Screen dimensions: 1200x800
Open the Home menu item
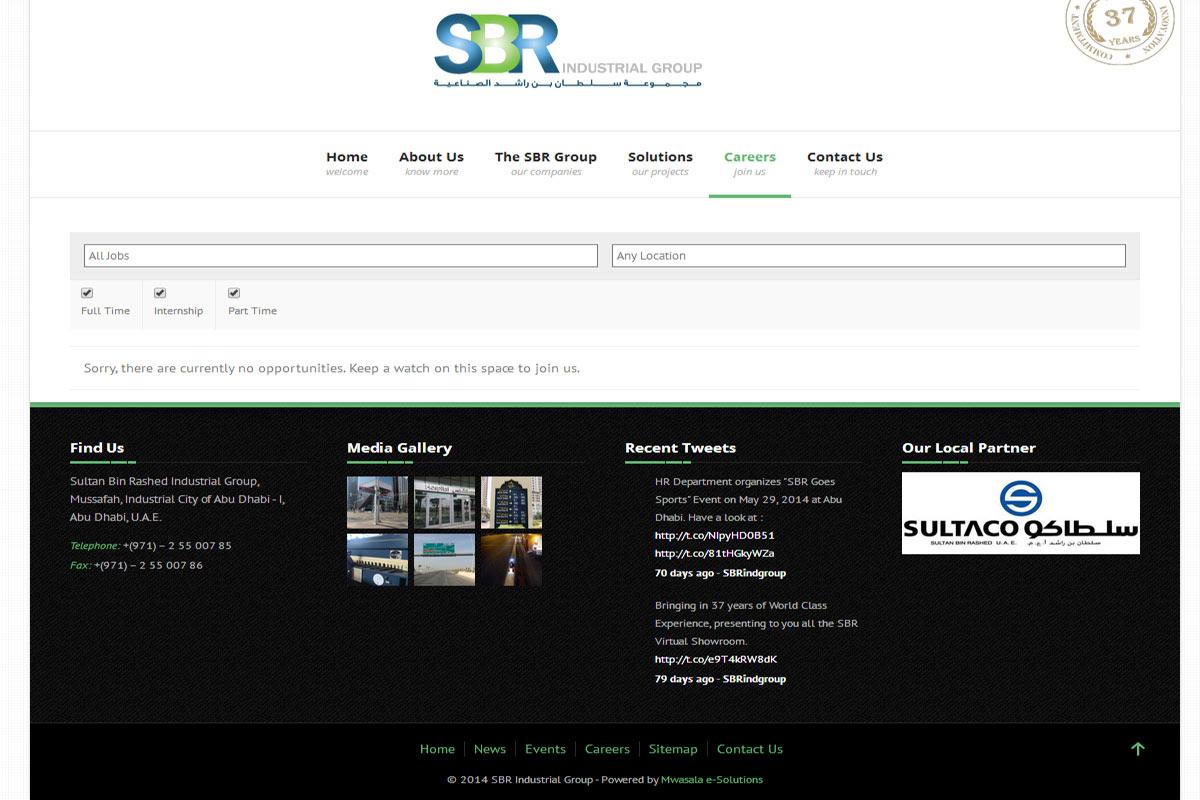[x=347, y=164]
